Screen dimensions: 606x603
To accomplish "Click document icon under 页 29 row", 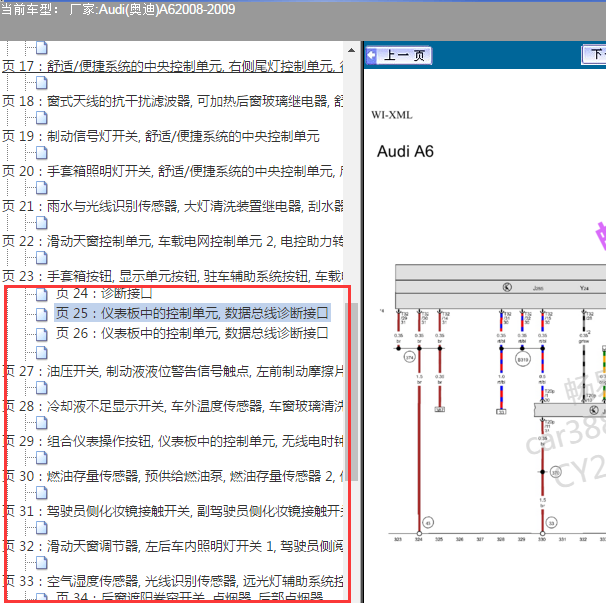I will pos(42,458).
